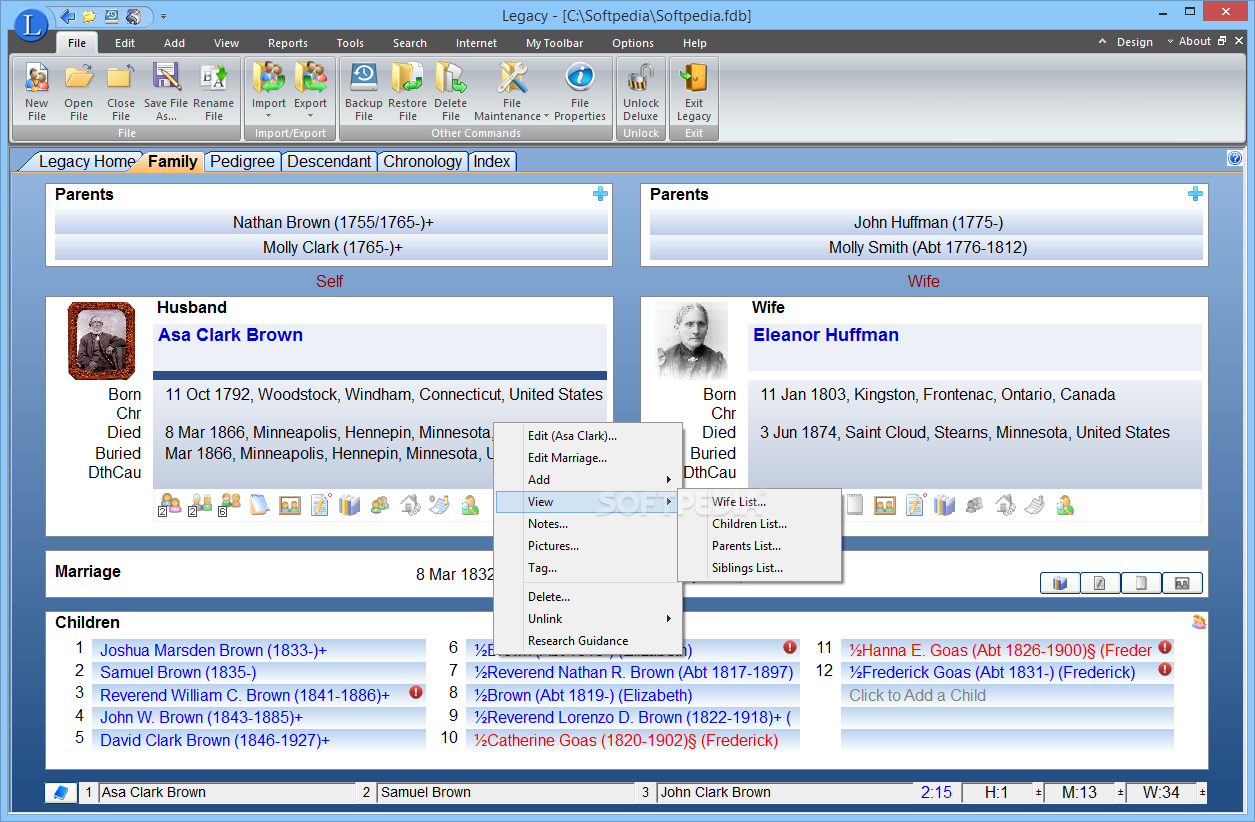Click the bookmark icon in the status bar

(x=61, y=793)
